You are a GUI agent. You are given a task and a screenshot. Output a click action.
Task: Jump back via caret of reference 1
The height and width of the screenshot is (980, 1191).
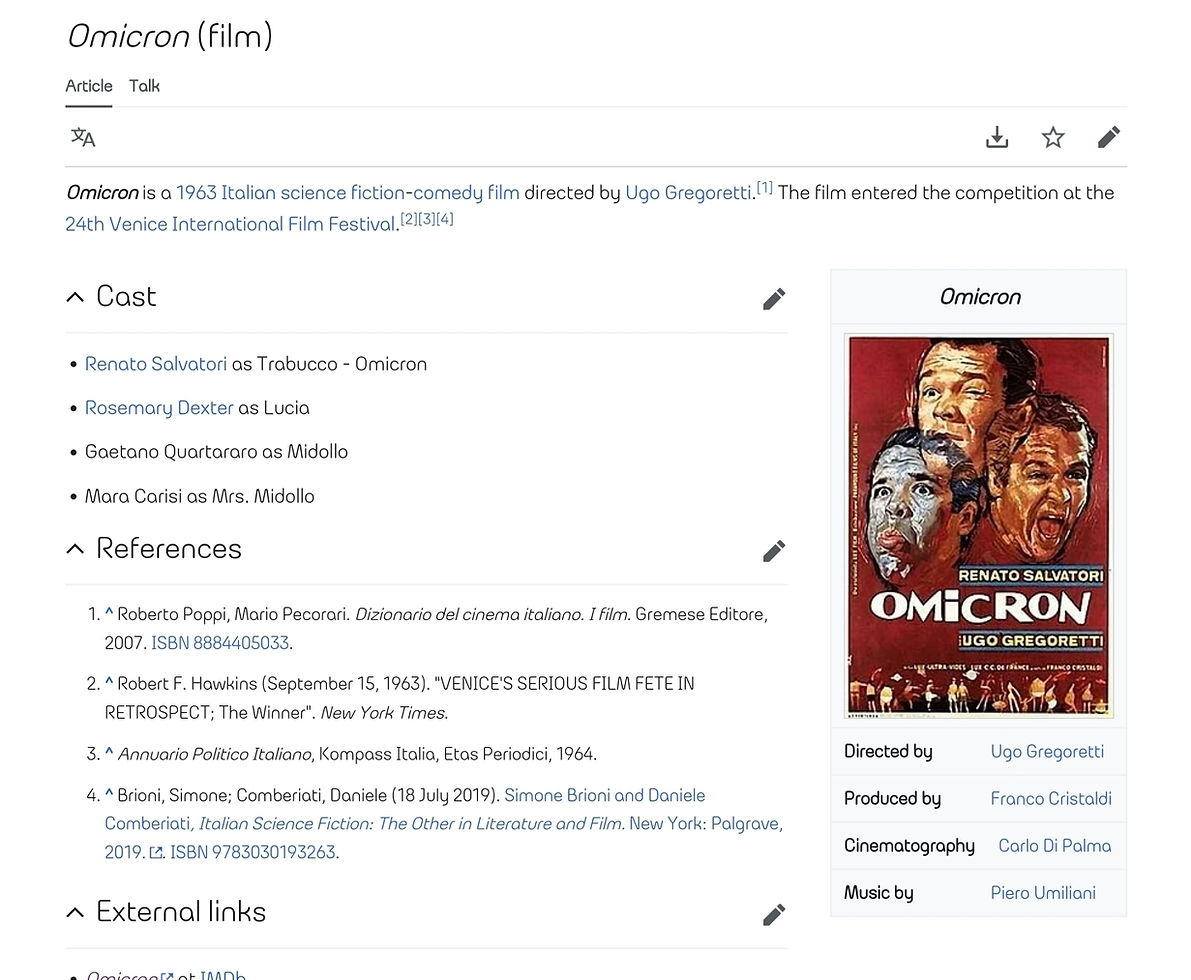[x=109, y=612]
